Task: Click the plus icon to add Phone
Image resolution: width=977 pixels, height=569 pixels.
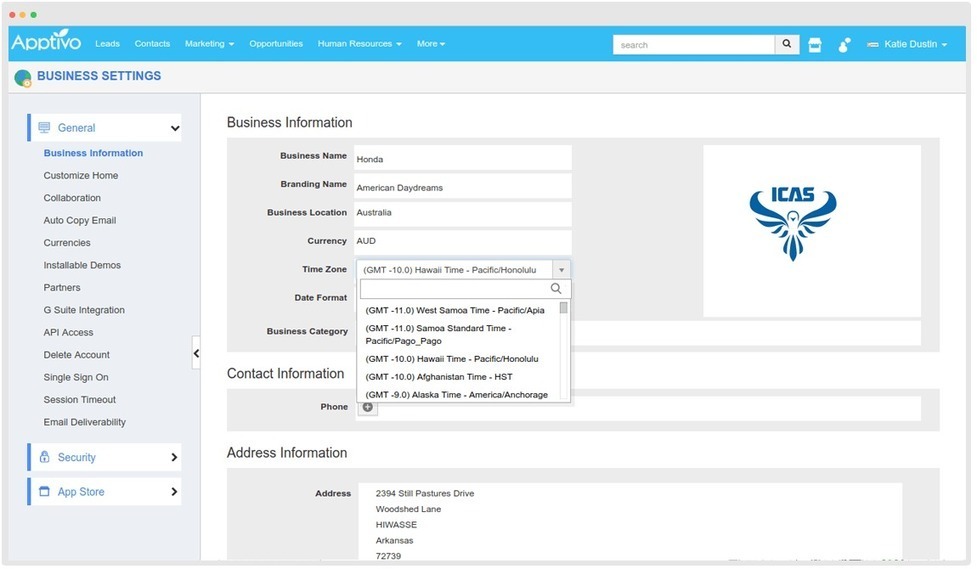Action: pyautogui.click(x=367, y=407)
